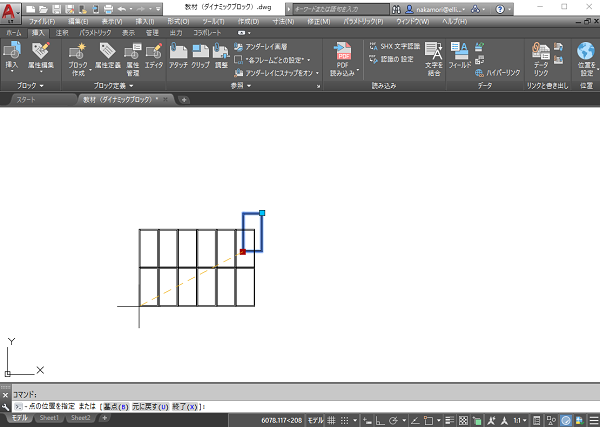Click the ハイパーリンク hyperlink button
Image resolution: width=600 pixels, height=427 pixels.
click(498, 73)
